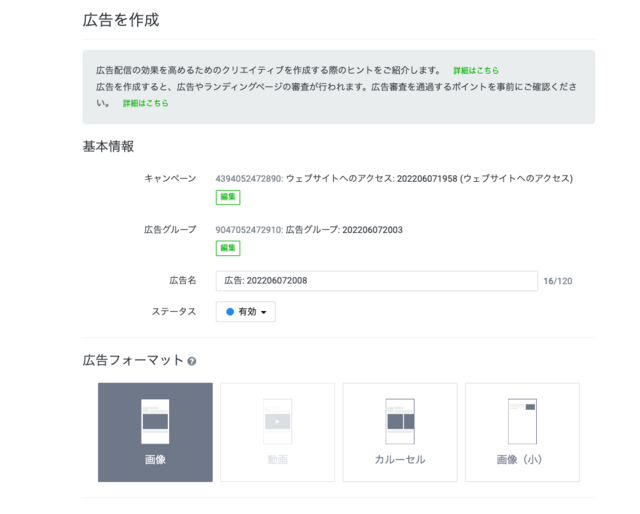The image size is (640, 514).
Task: Click 編集 button under キャンペーン
Action: (228, 197)
